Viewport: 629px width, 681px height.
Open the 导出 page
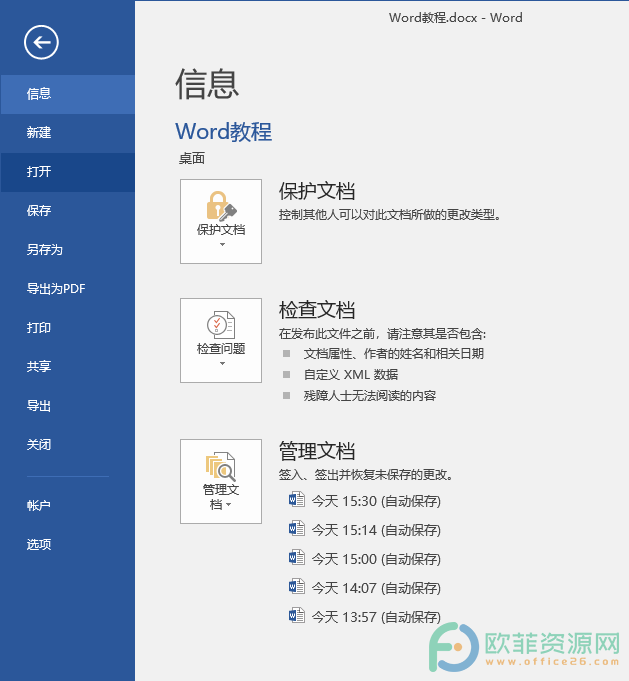[67, 406]
